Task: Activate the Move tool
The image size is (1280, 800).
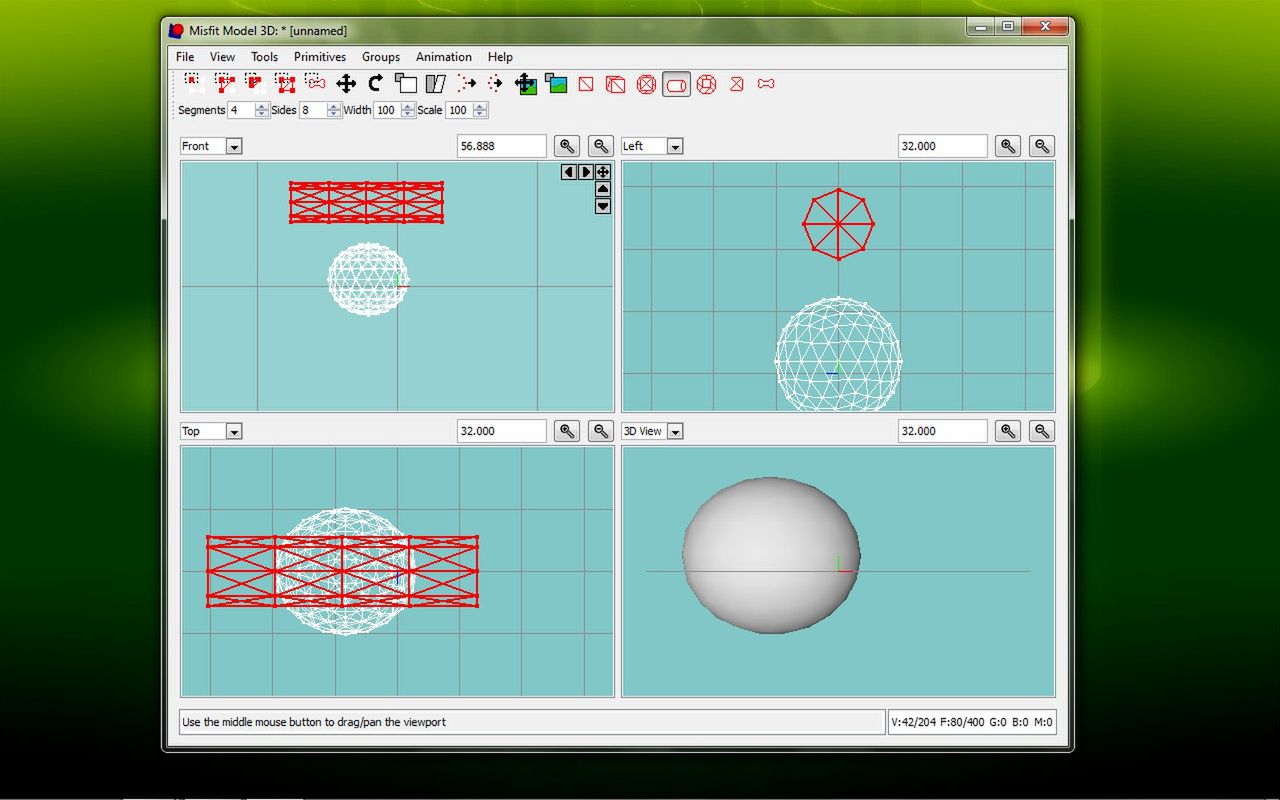Action: (x=345, y=84)
